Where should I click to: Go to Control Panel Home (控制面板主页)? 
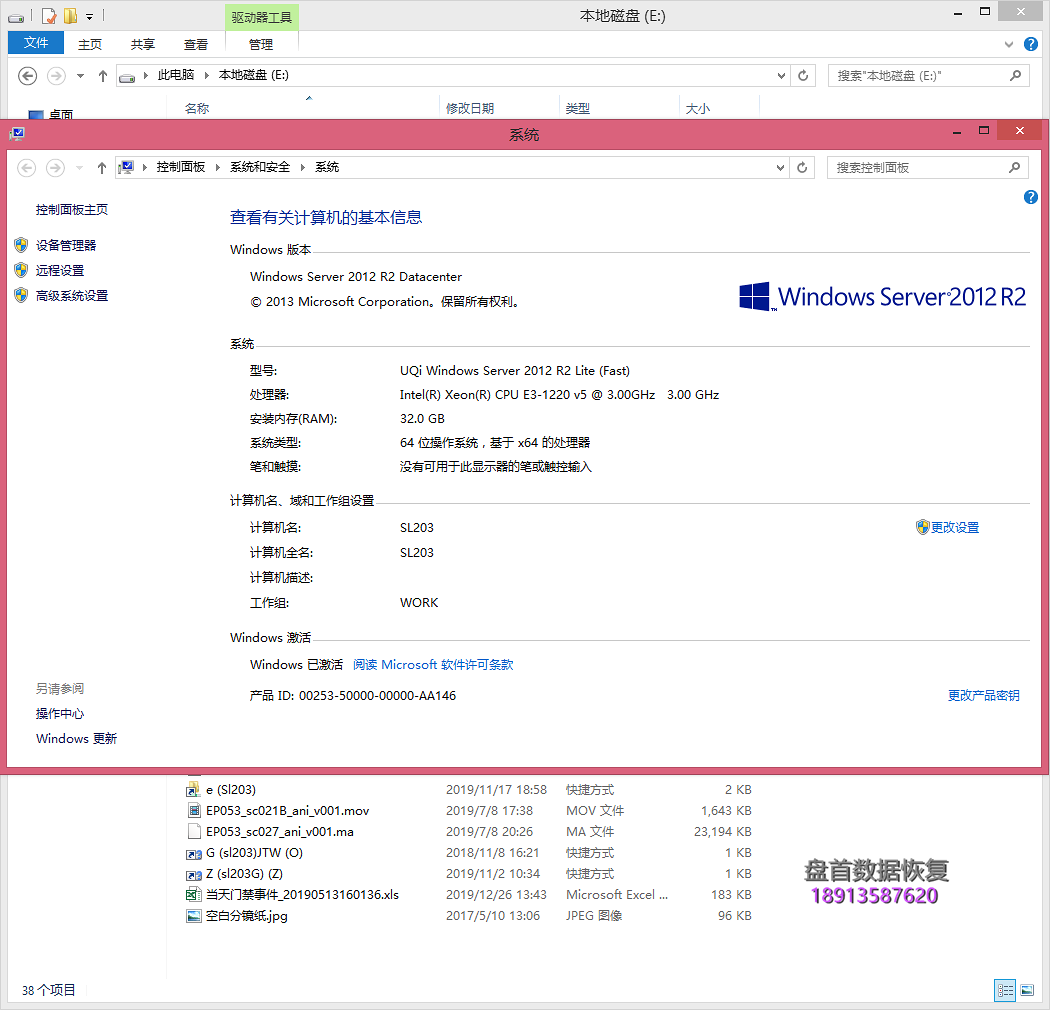(72, 210)
